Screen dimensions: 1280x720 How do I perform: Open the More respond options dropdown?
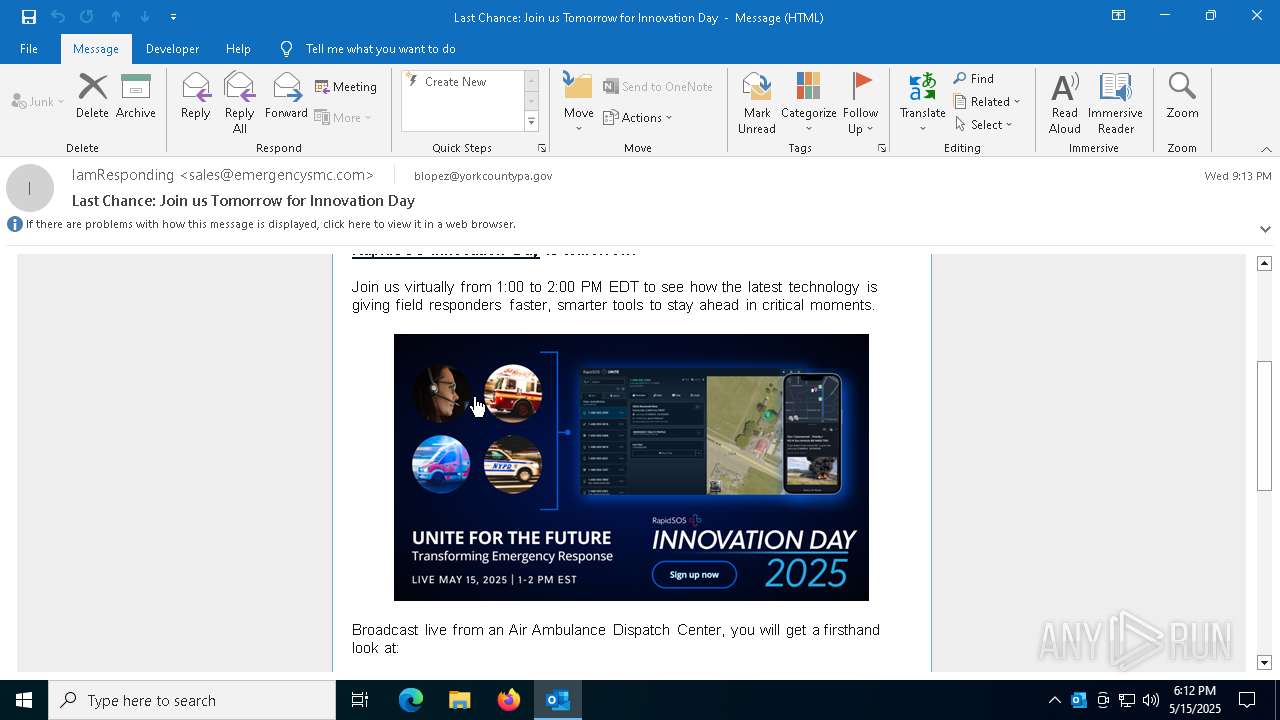[343, 118]
